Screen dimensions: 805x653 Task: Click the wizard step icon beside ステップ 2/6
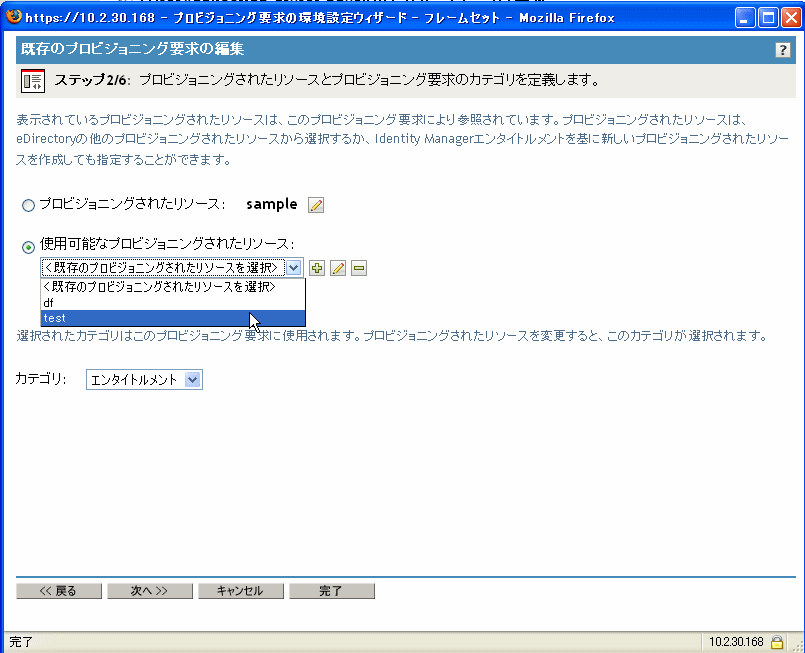click(x=33, y=81)
